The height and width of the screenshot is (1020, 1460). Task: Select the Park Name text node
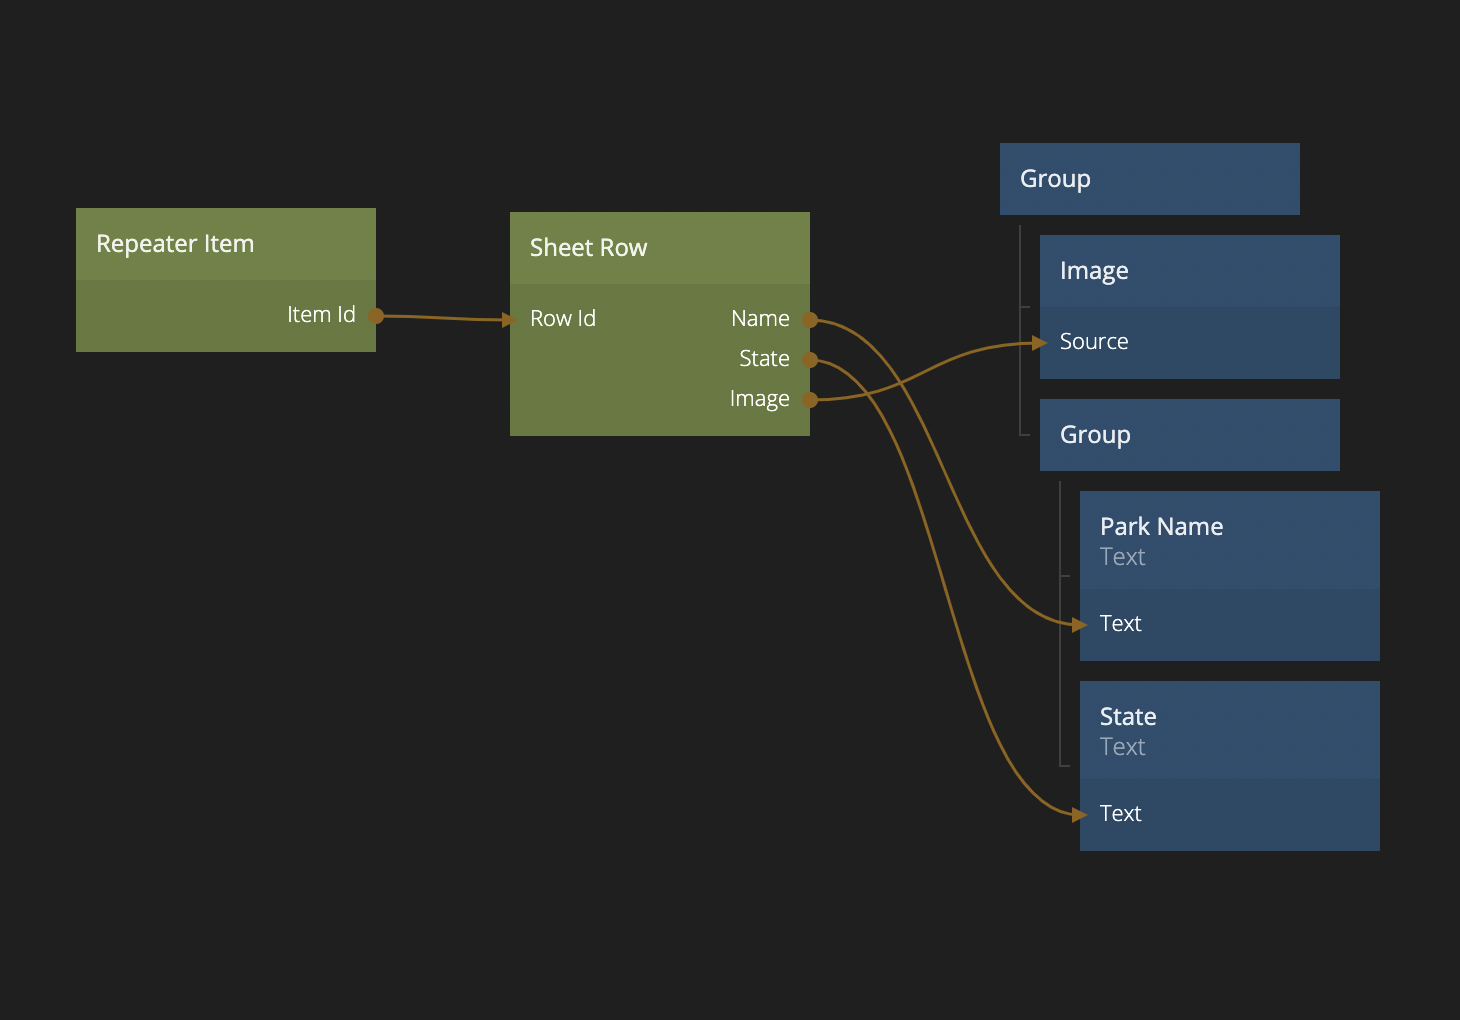click(x=1229, y=540)
